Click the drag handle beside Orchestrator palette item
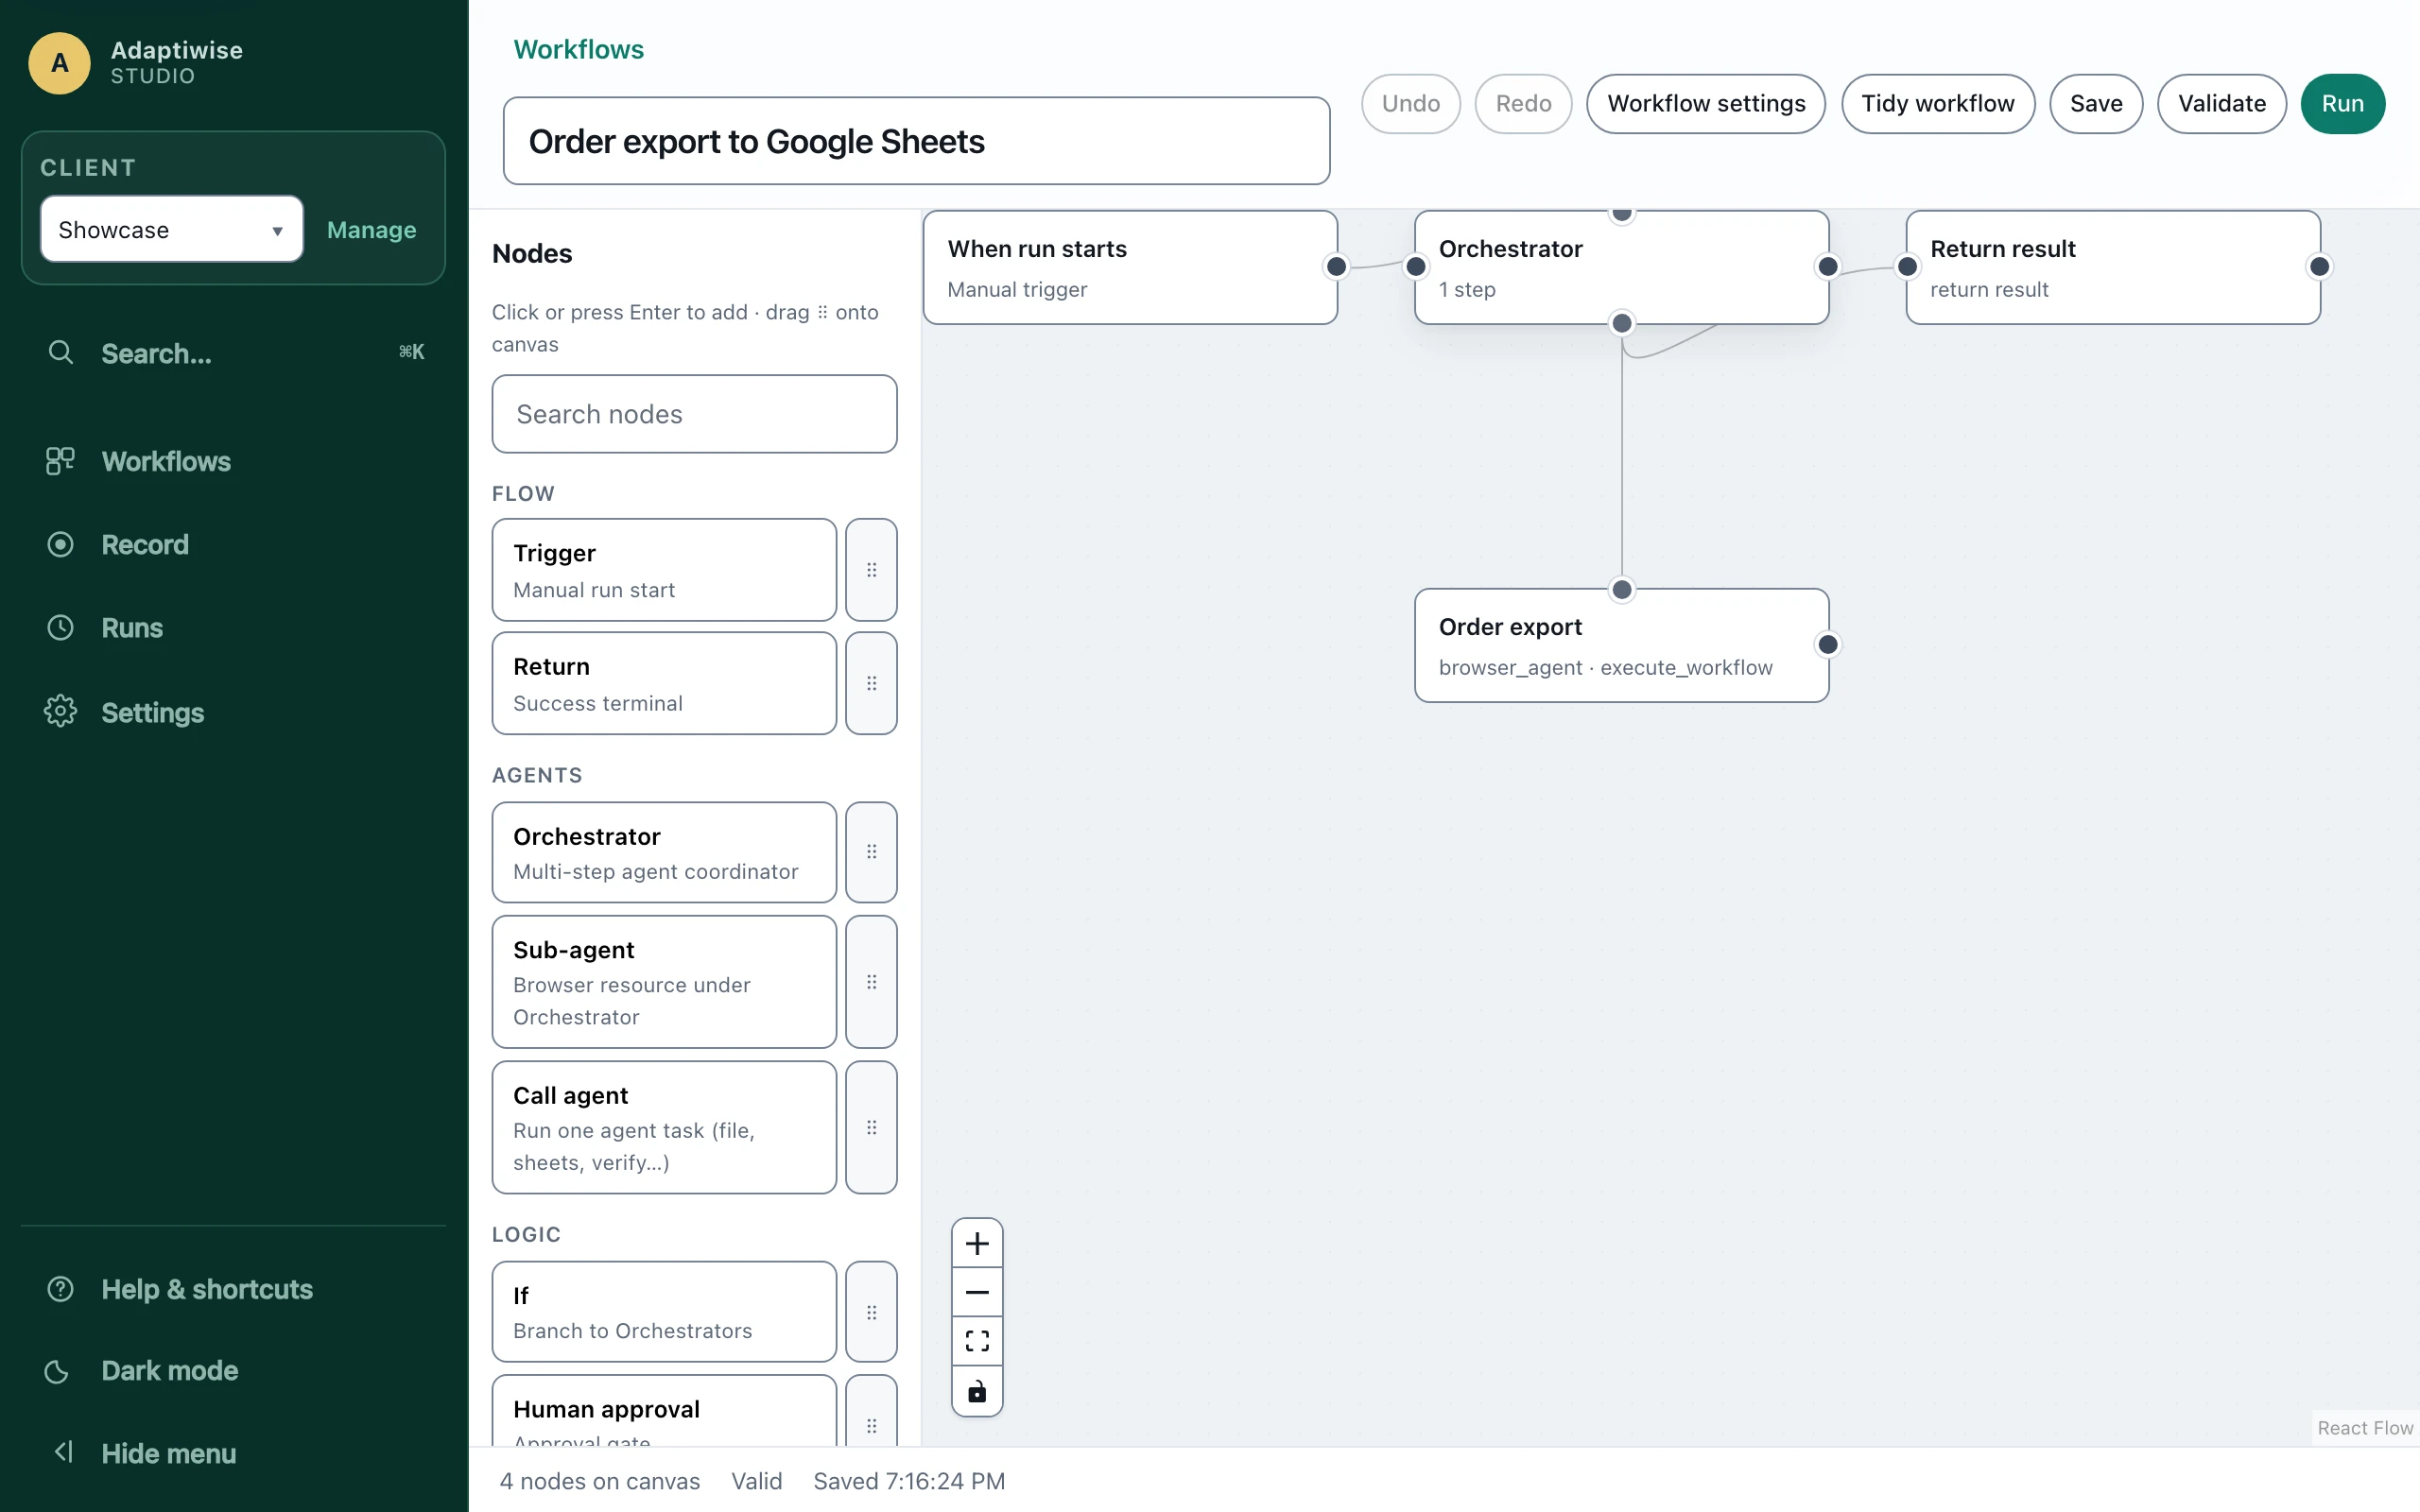The image size is (2420, 1512). point(871,852)
